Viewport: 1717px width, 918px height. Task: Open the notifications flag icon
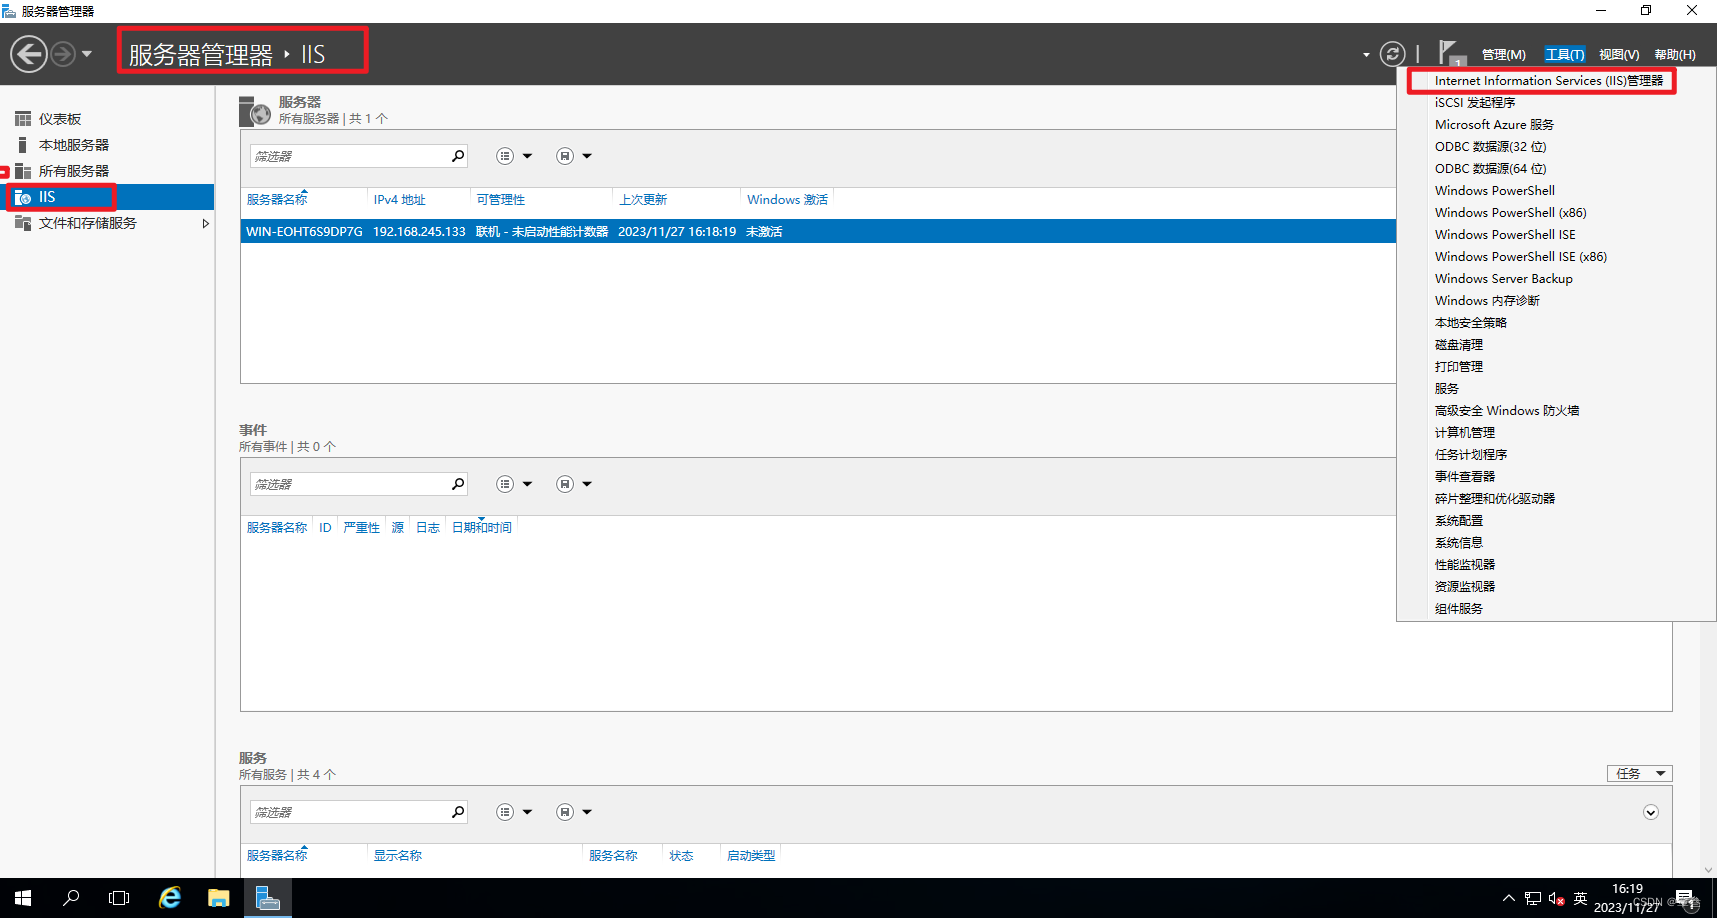point(1450,53)
